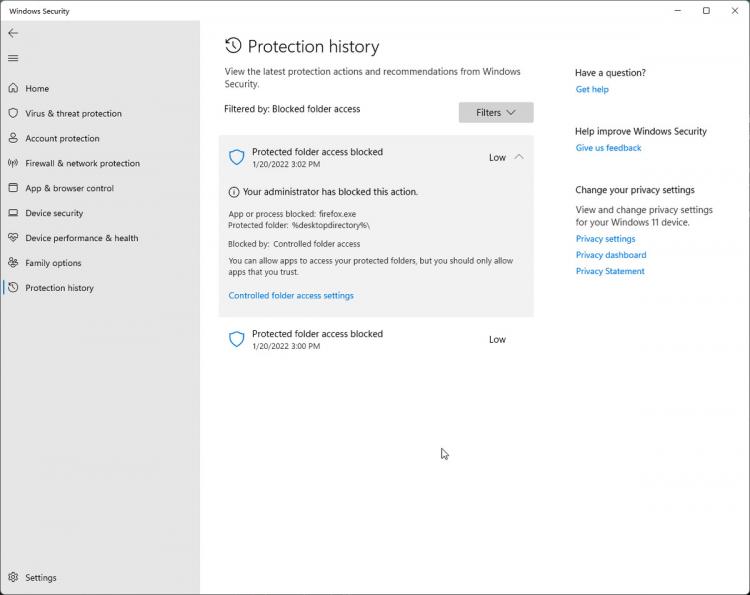Click 'Filtered by: Blocked folder access' text
This screenshot has width=750, height=595.
tap(292, 109)
